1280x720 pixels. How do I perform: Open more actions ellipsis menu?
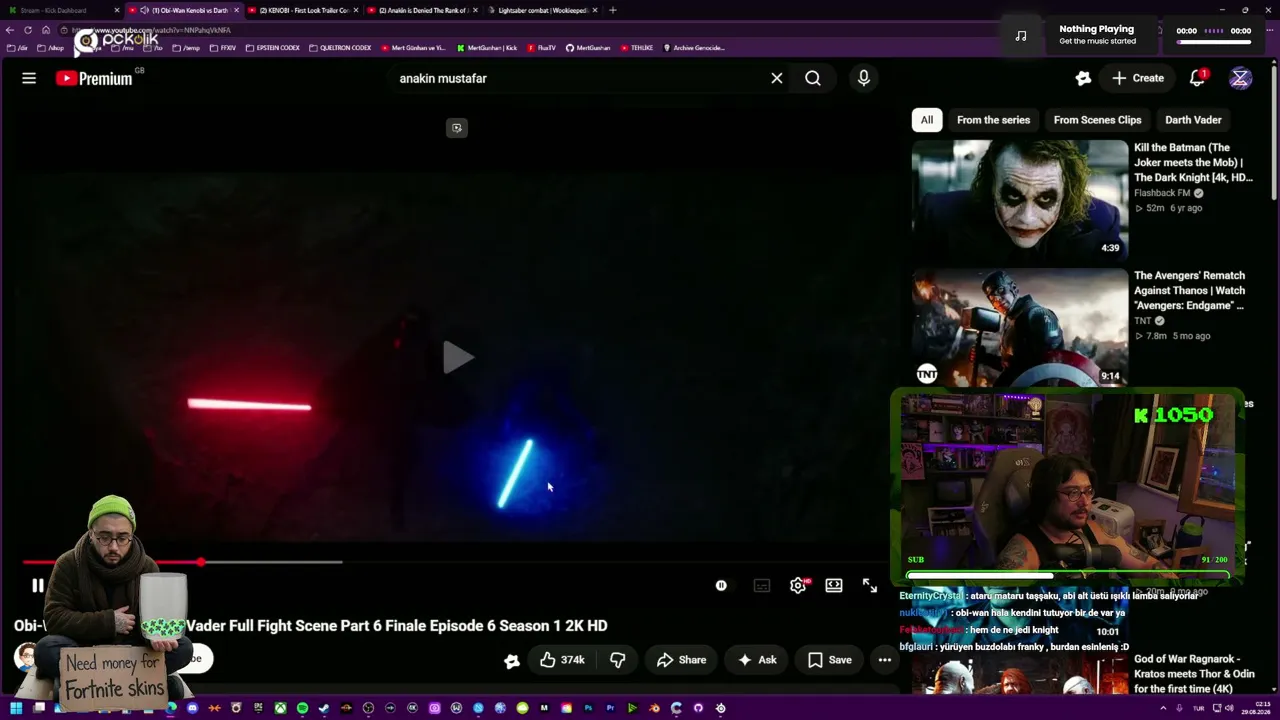[884, 660]
